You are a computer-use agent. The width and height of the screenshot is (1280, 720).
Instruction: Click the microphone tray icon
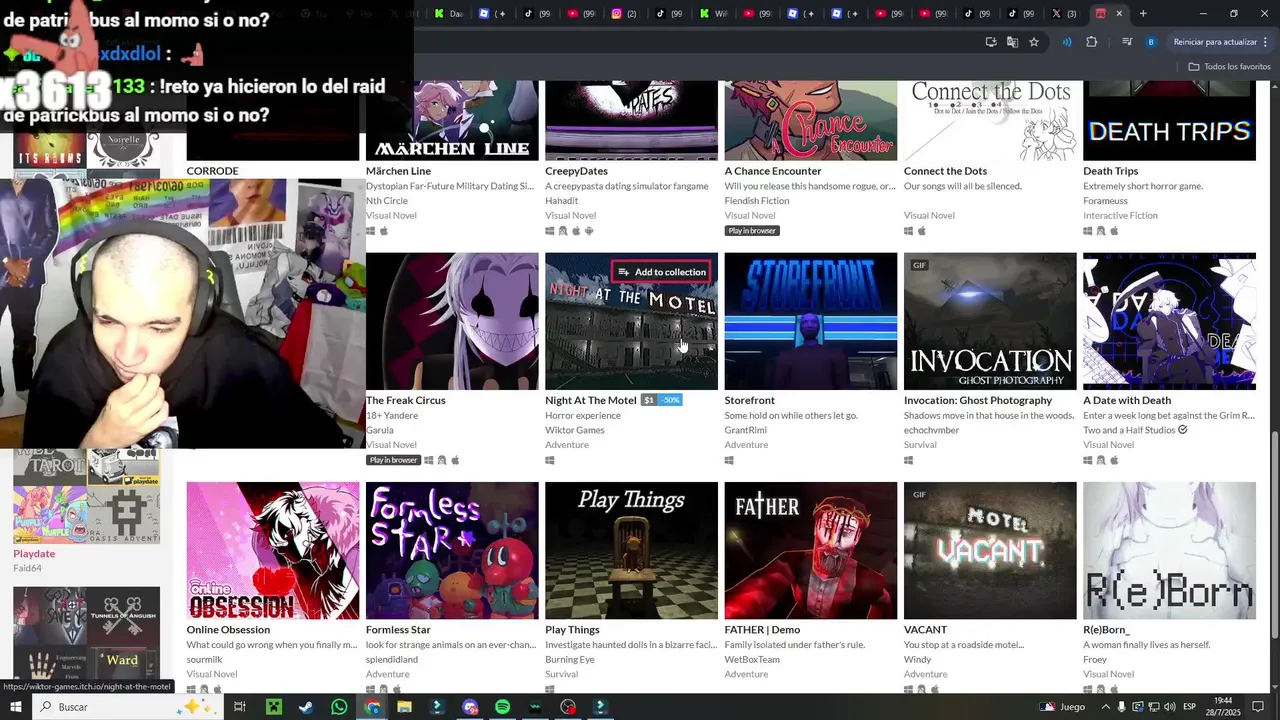pyautogui.click(x=1122, y=707)
